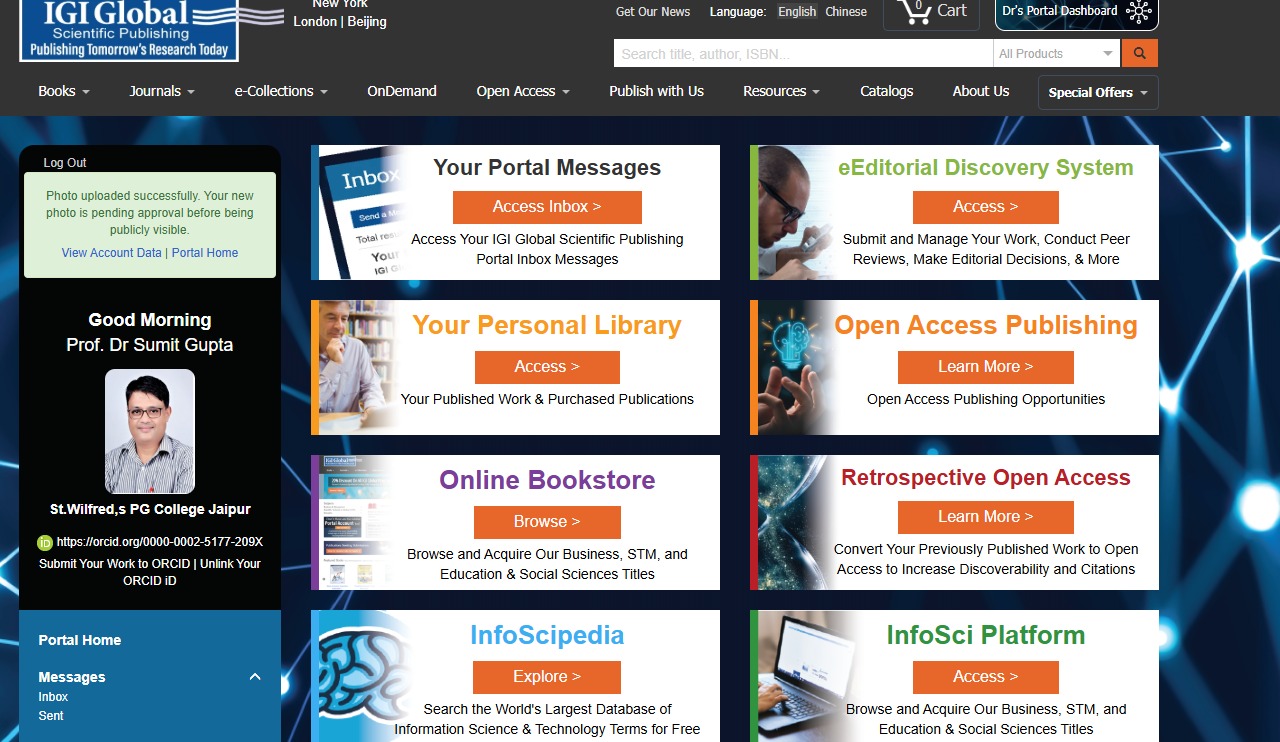This screenshot has width=1280, height=742.
Task: Collapse the Messages sidebar section
Action: [255, 677]
